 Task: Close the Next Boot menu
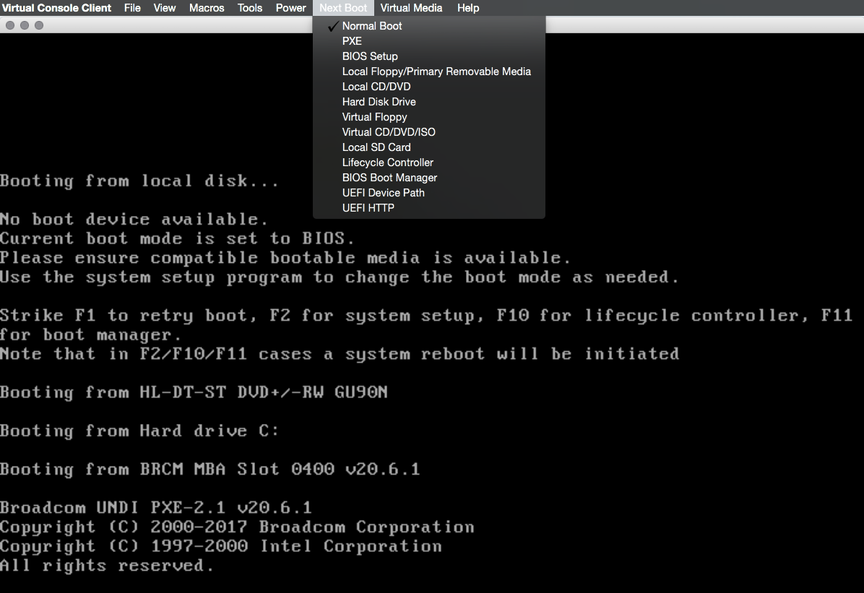tap(343, 8)
